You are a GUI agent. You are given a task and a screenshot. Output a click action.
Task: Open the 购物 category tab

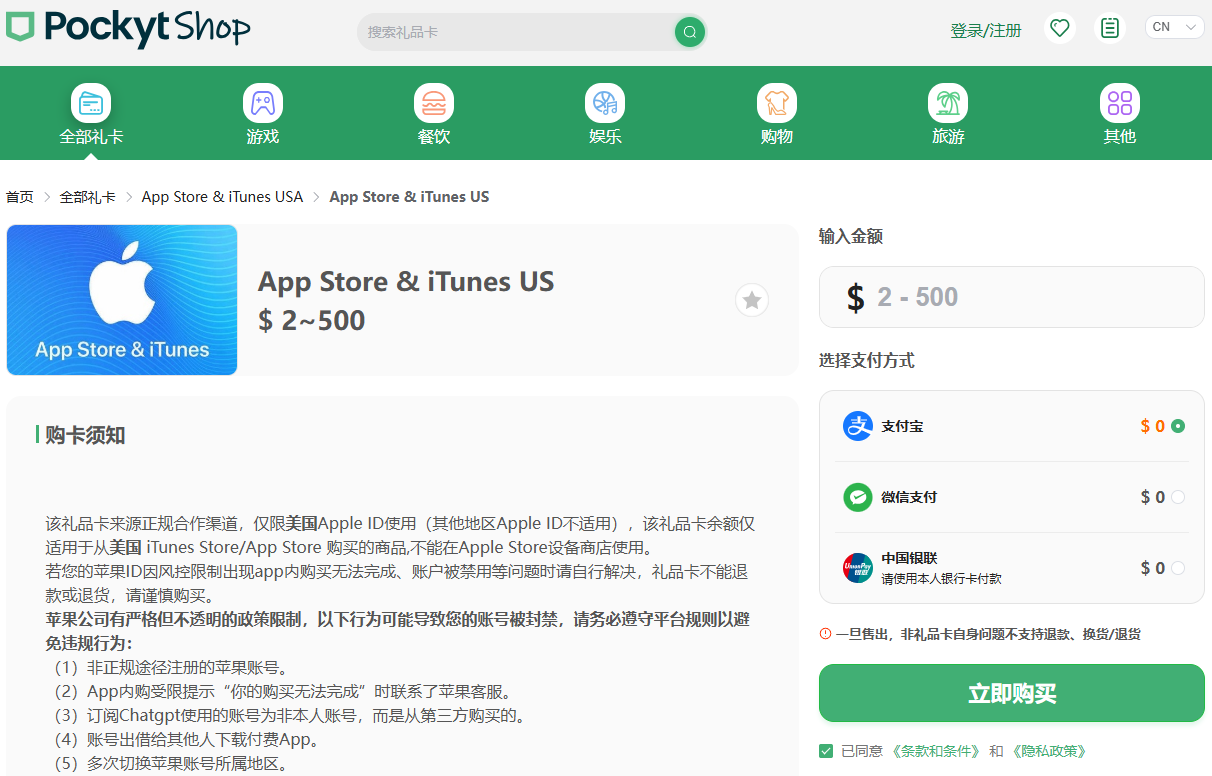click(777, 115)
